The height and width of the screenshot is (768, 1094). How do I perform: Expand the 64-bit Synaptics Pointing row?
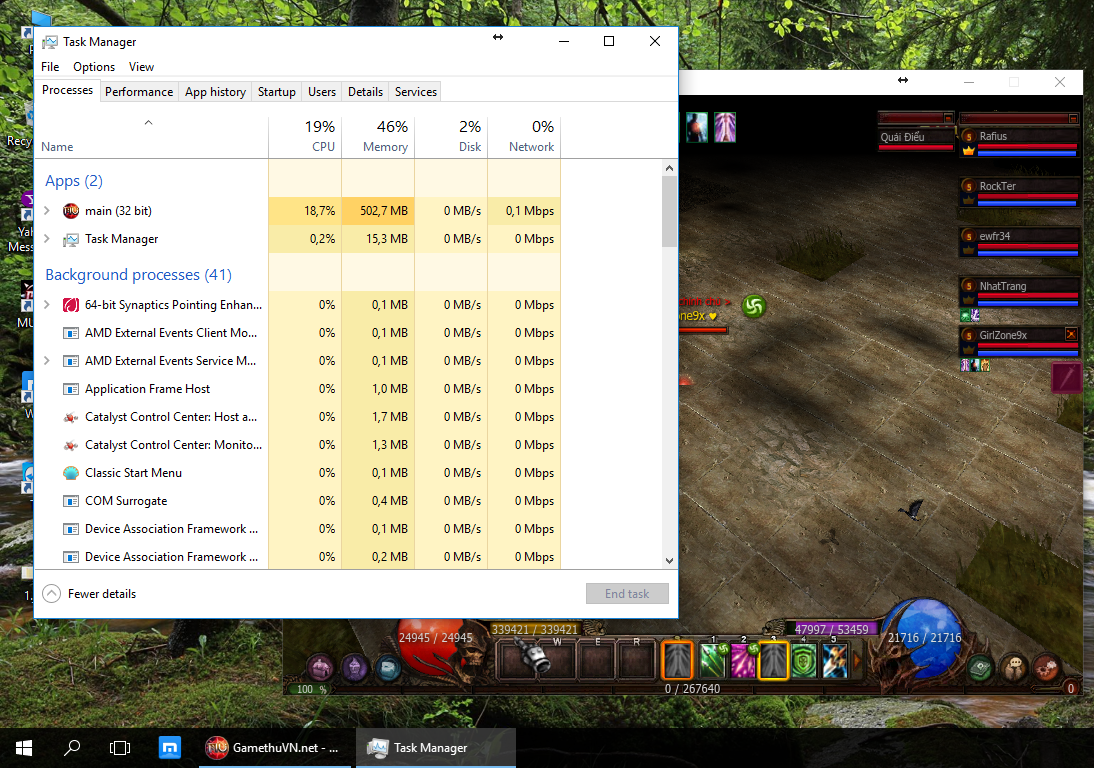click(x=47, y=305)
